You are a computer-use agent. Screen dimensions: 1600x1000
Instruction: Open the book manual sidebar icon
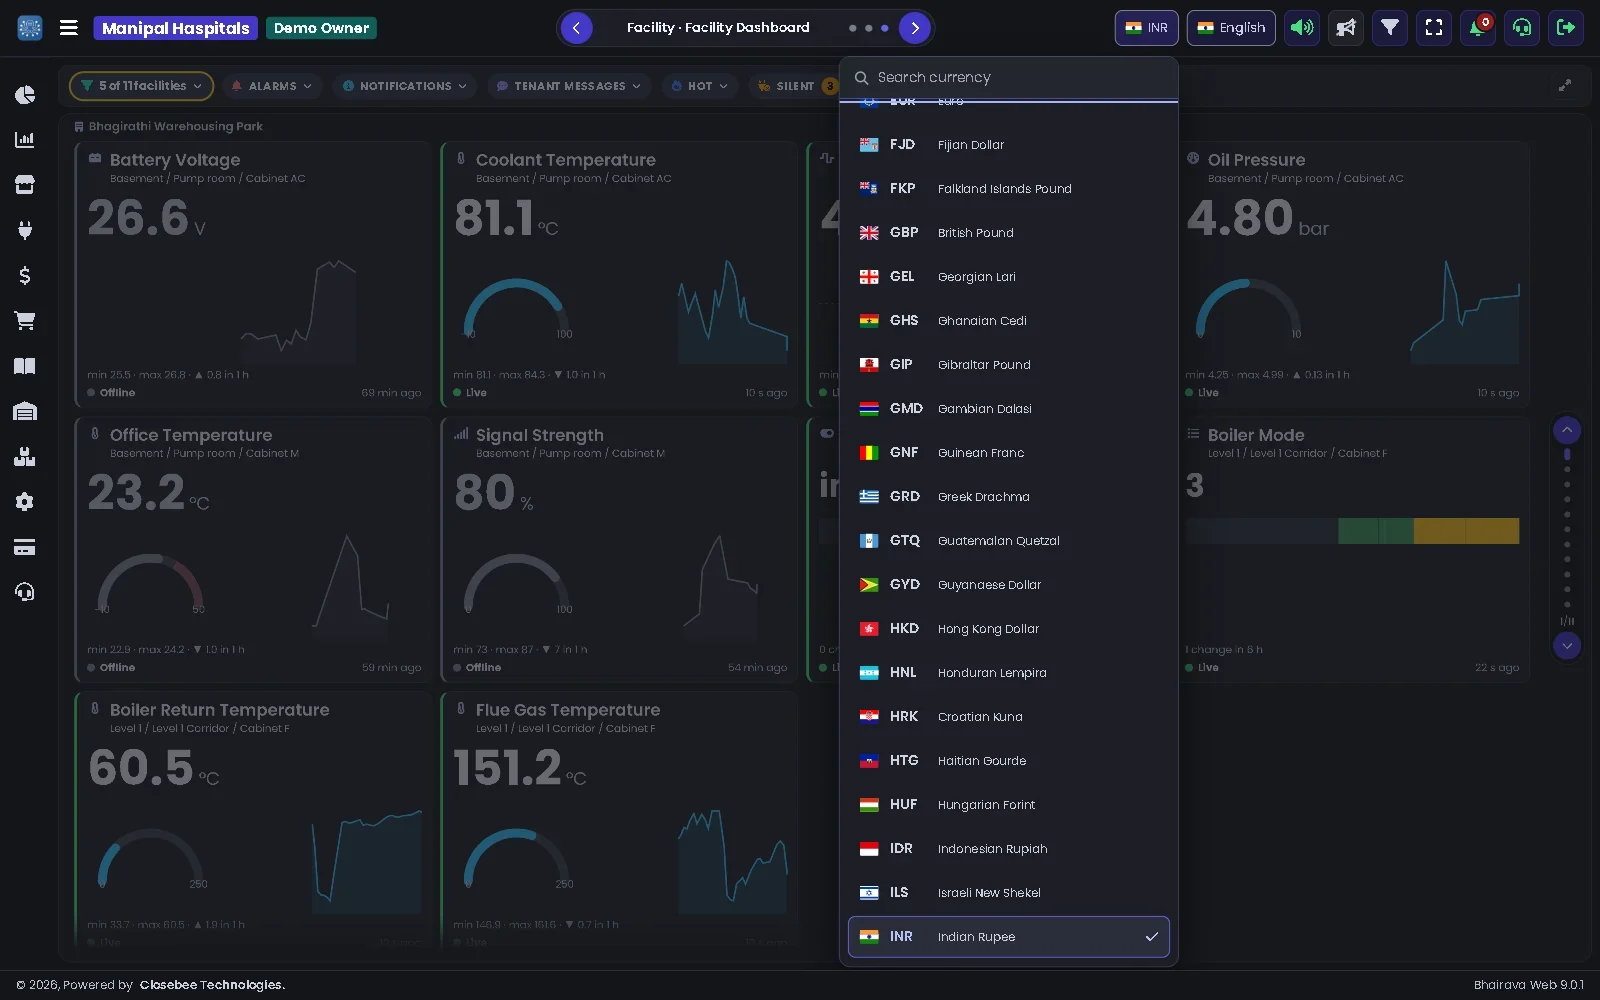[25, 366]
